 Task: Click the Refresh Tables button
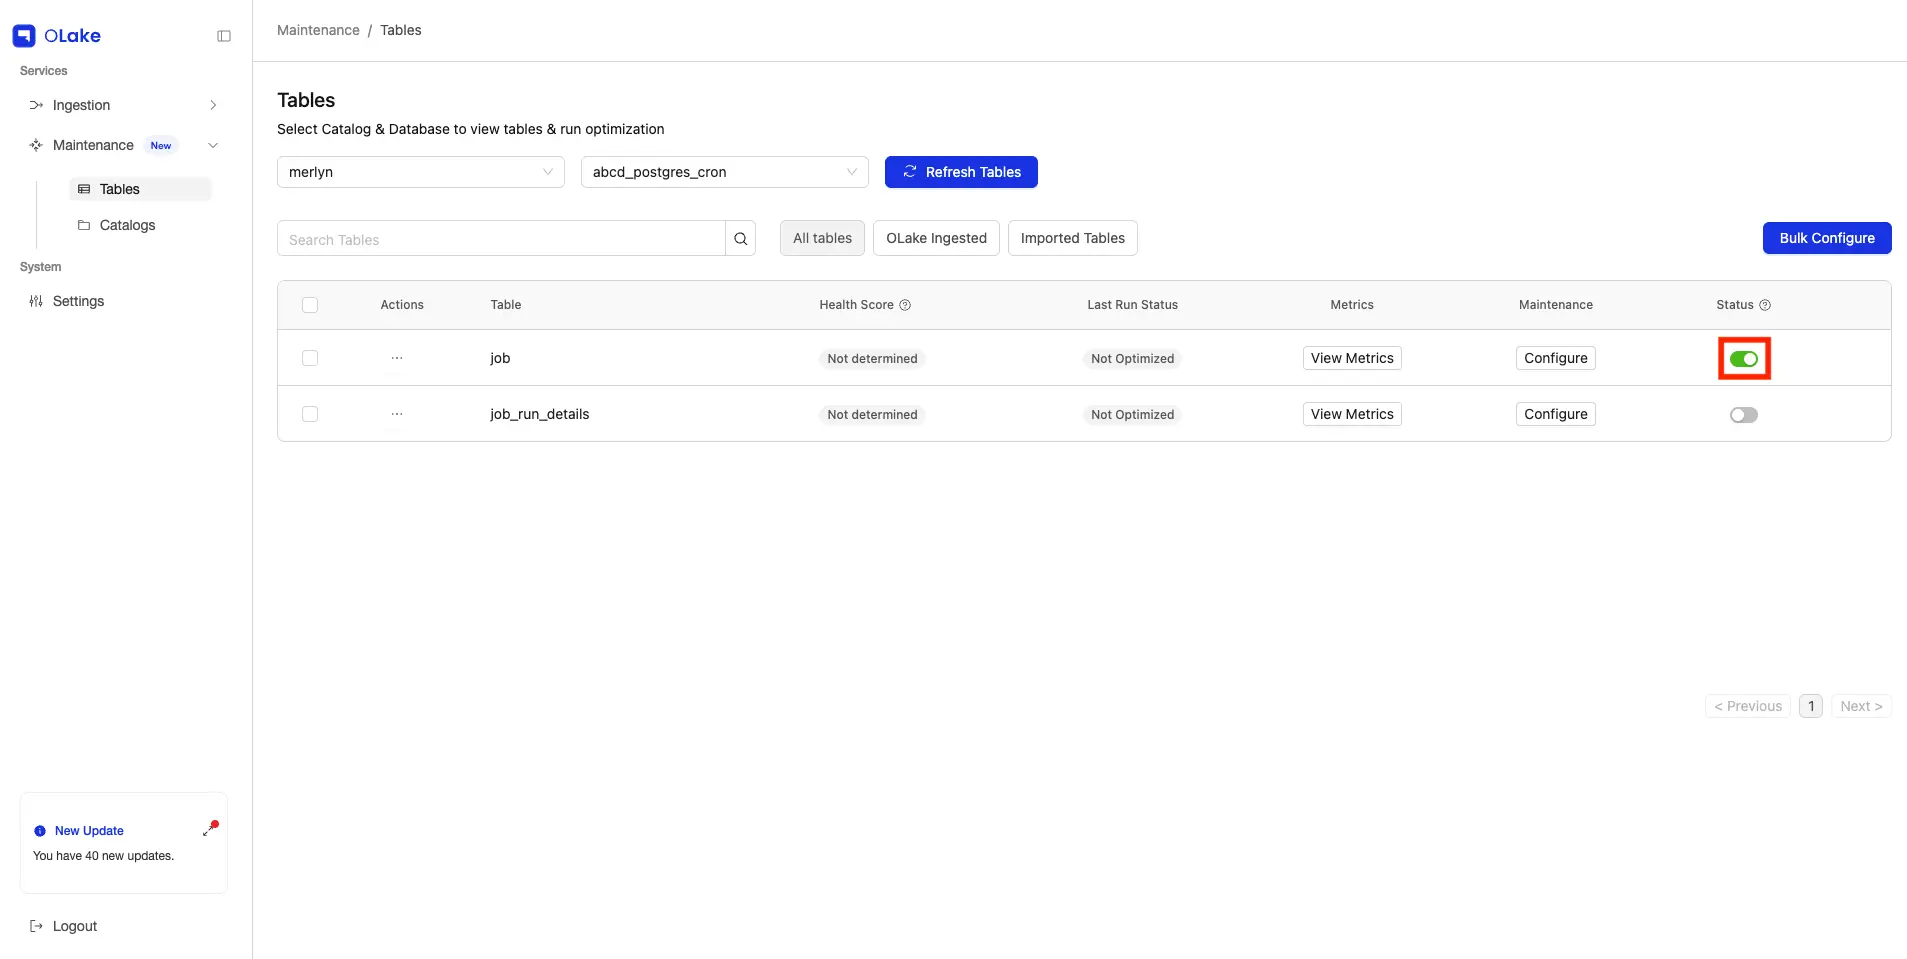tap(961, 172)
